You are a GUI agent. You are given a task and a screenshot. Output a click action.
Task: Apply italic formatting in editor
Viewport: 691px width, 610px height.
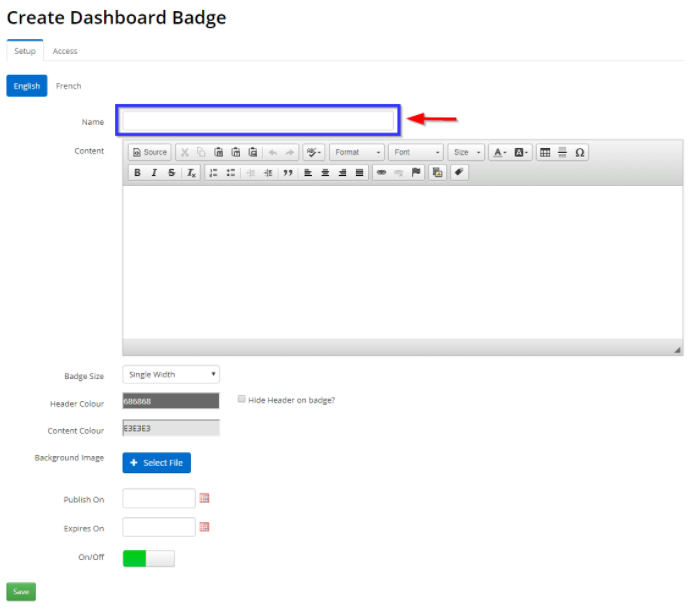[x=154, y=173]
